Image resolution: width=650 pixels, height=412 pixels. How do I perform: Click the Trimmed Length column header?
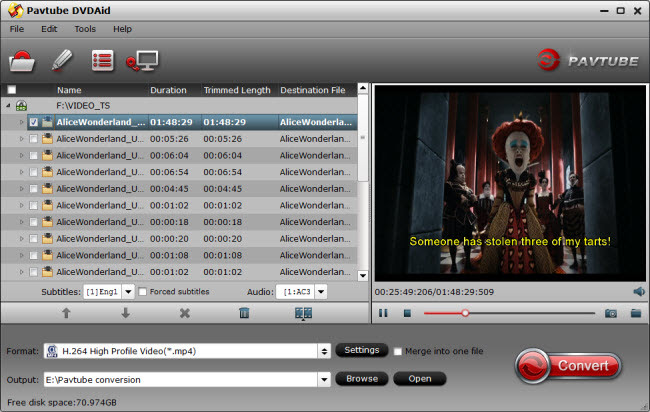[239, 90]
